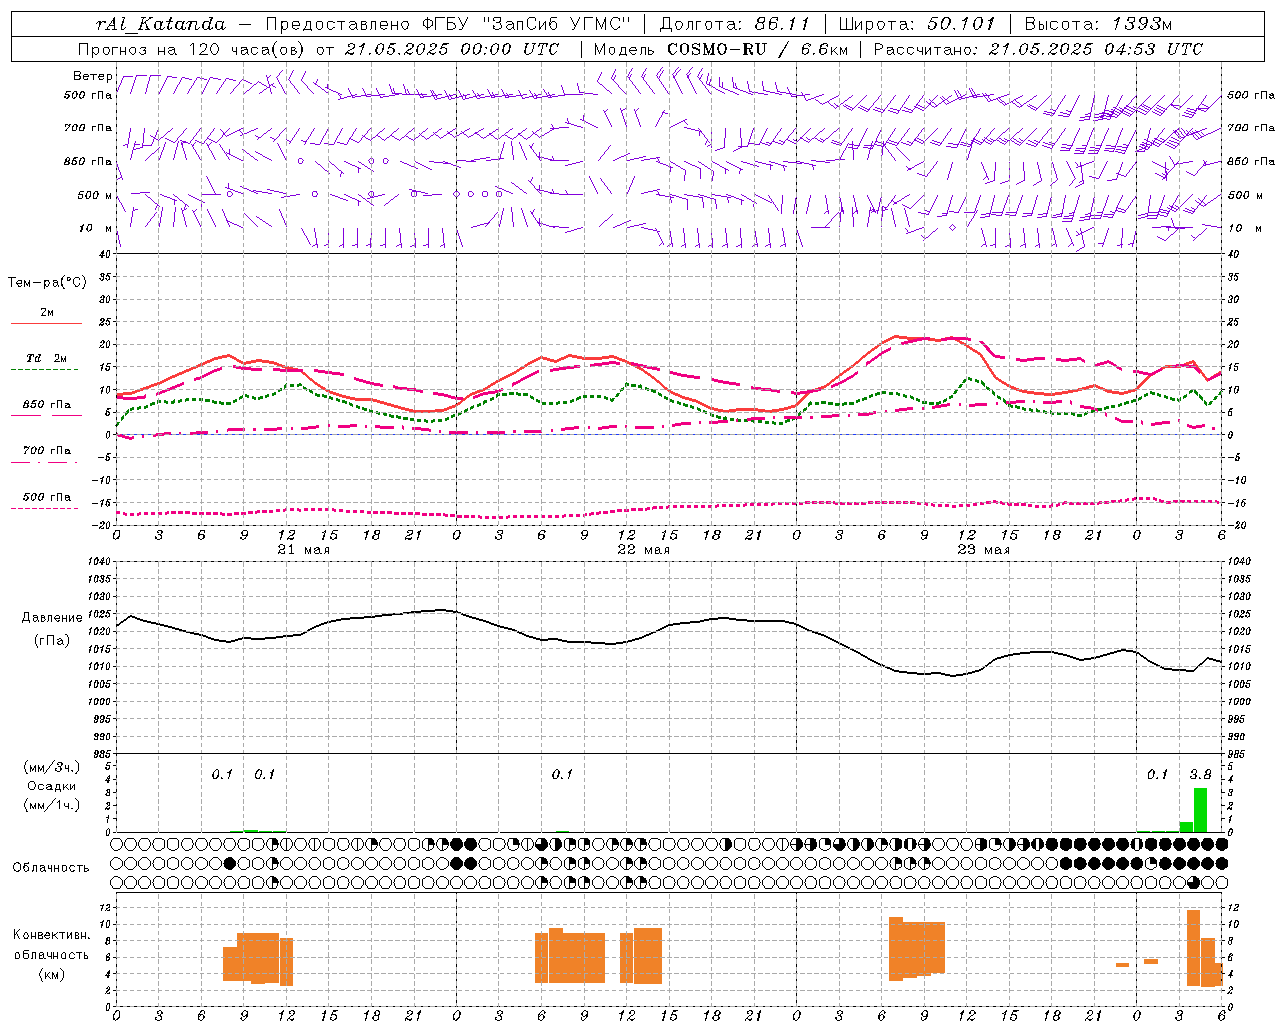Click the orange convective cloud block on 23 мая
Image resolution: width=1280 pixels, height=1024 pixels.
[x=917, y=948]
